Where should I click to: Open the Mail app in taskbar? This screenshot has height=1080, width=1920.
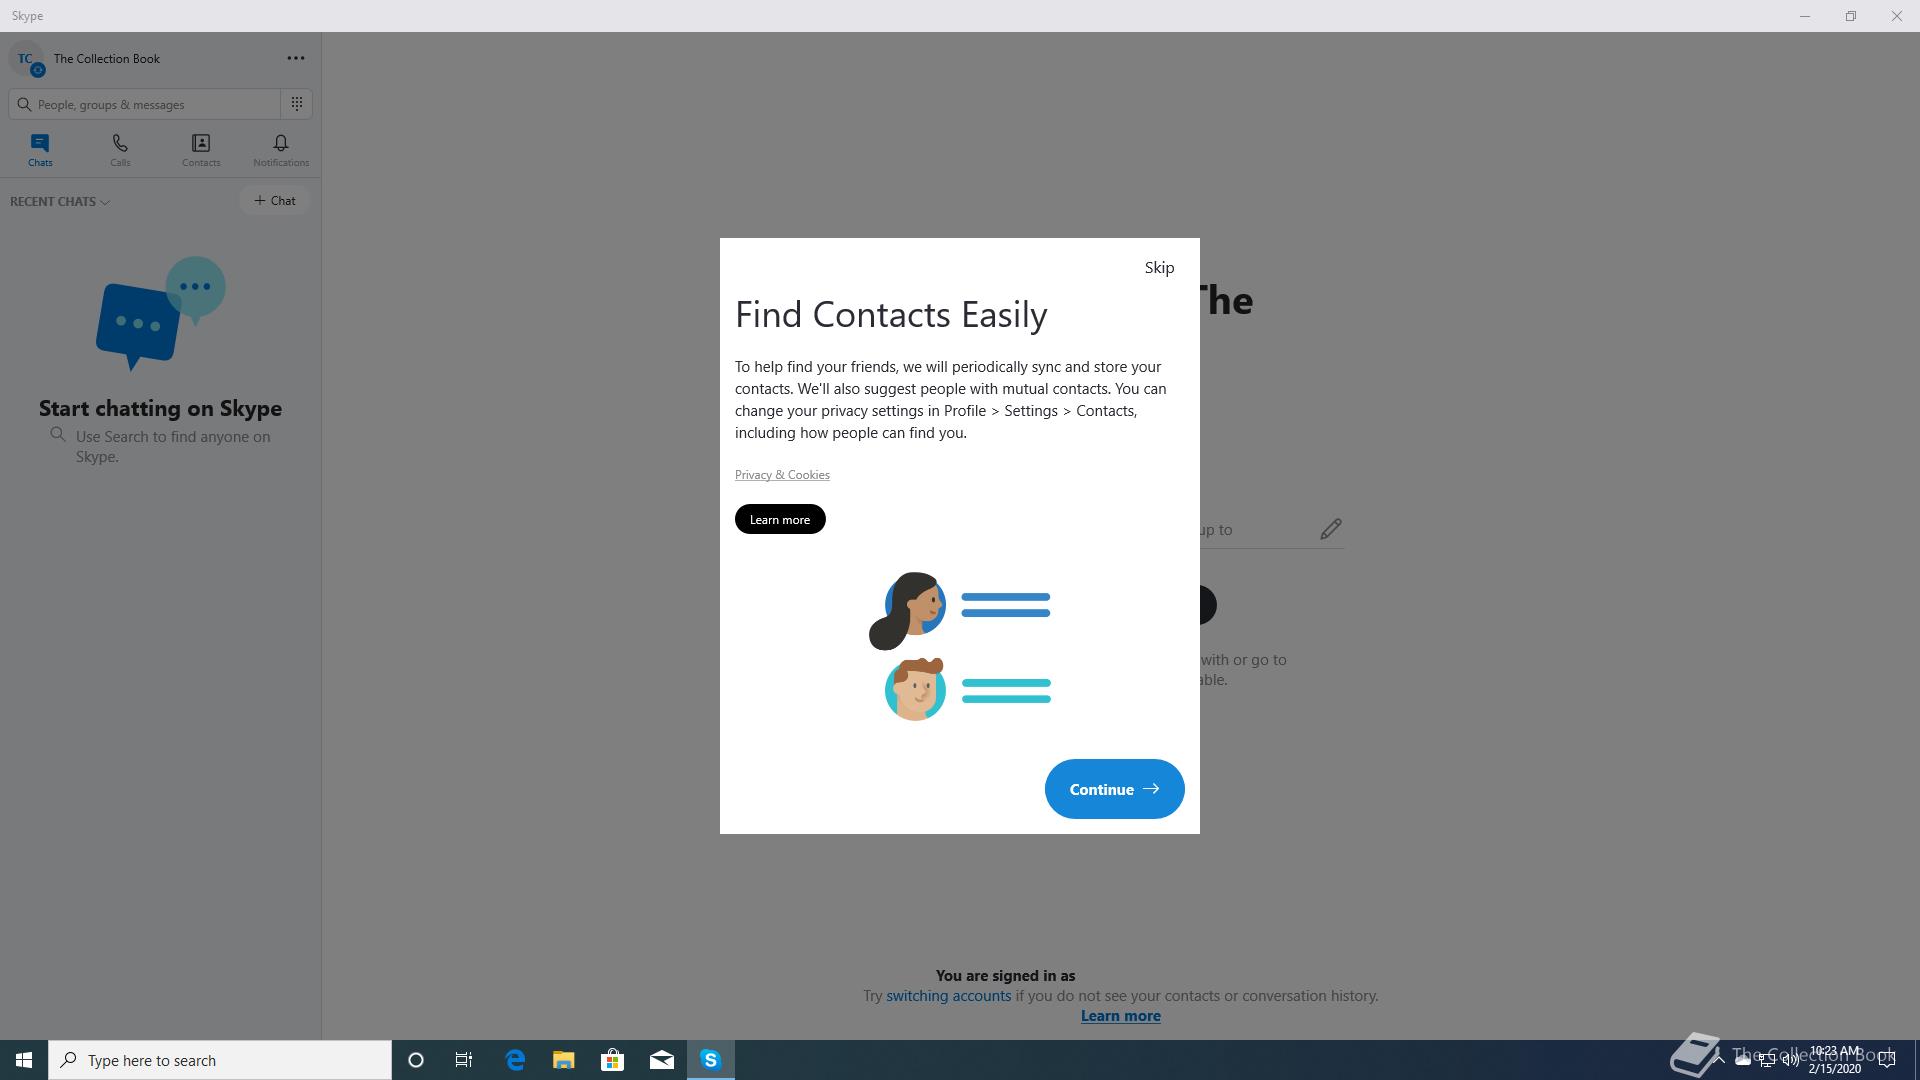[662, 1060]
